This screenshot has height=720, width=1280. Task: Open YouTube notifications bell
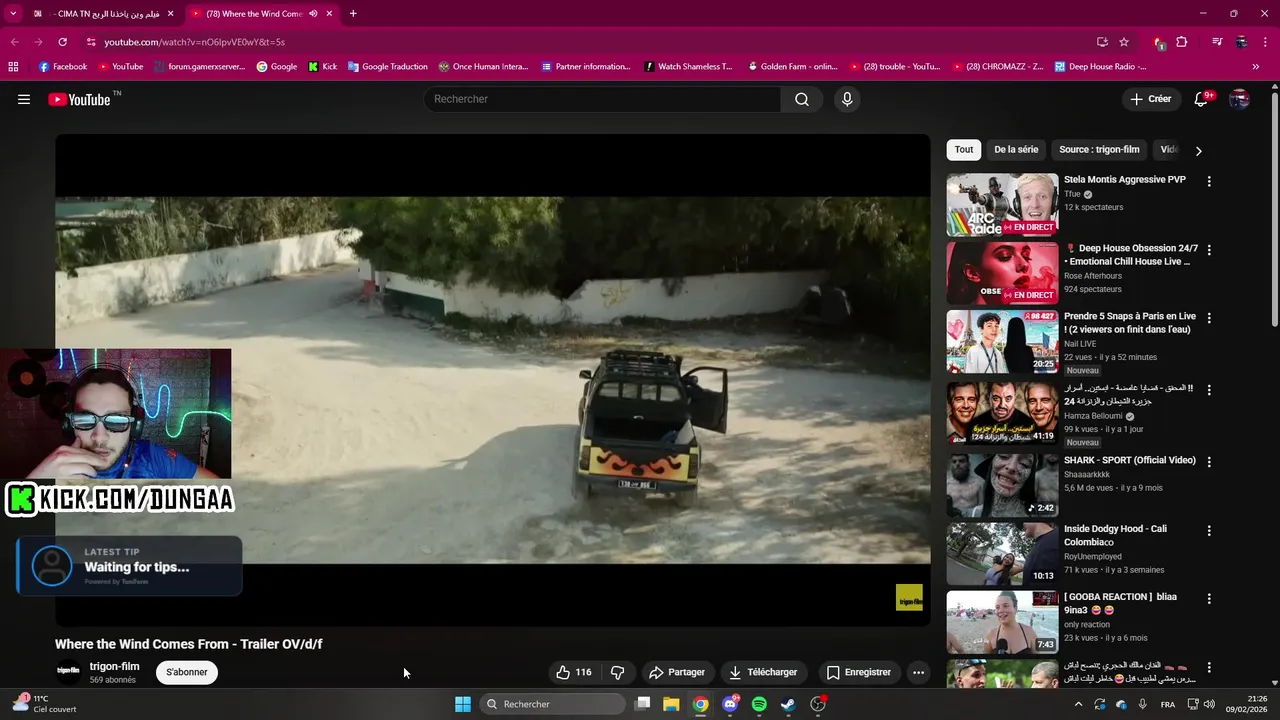pyautogui.click(x=1201, y=99)
